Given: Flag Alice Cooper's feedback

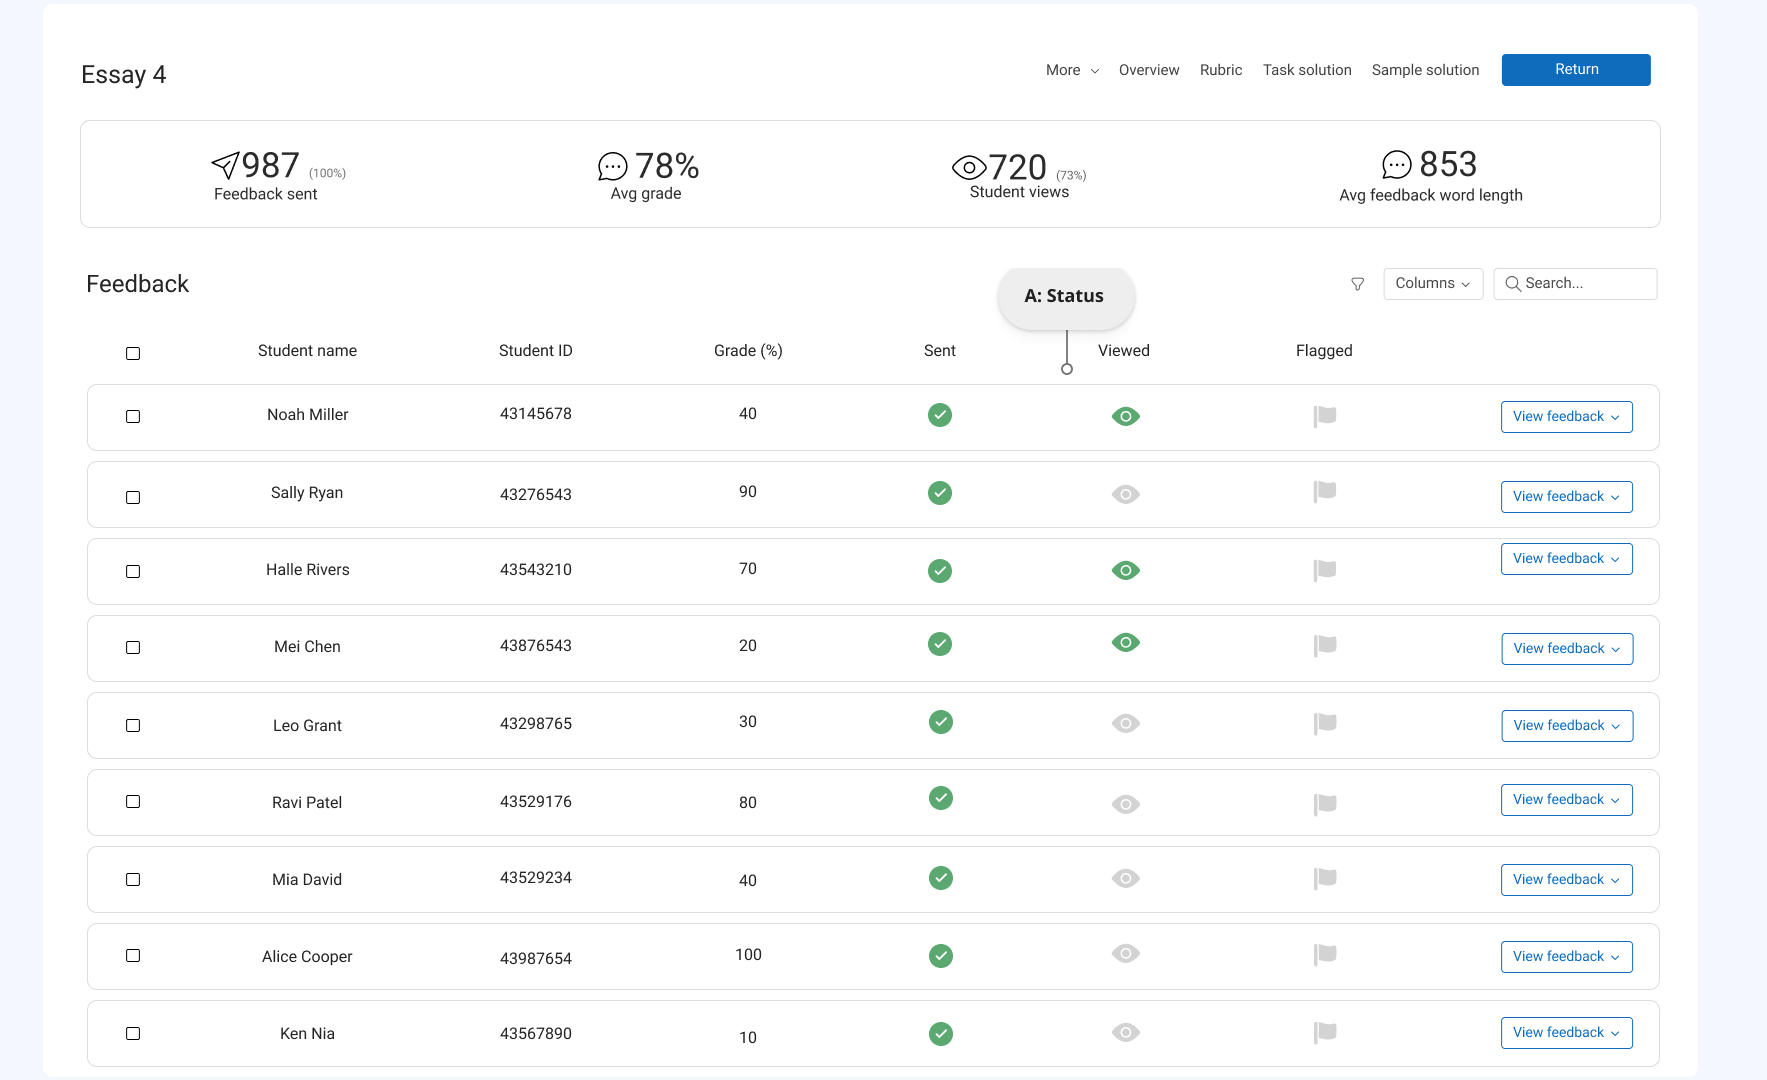Looking at the screenshot, I should (x=1325, y=954).
